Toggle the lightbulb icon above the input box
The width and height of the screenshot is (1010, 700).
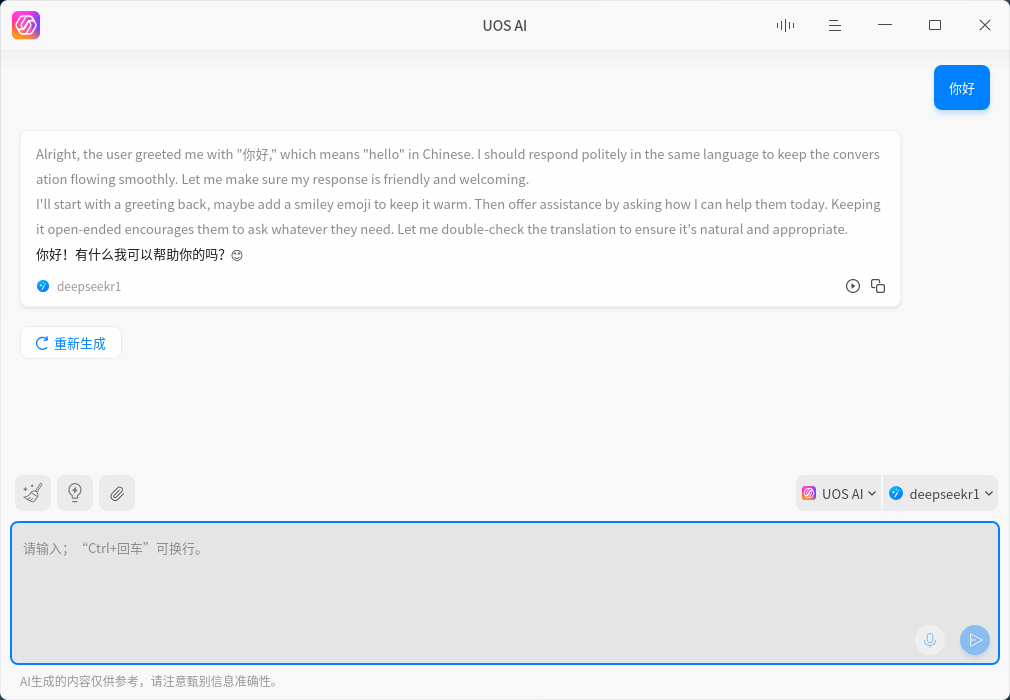pos(75,493)
